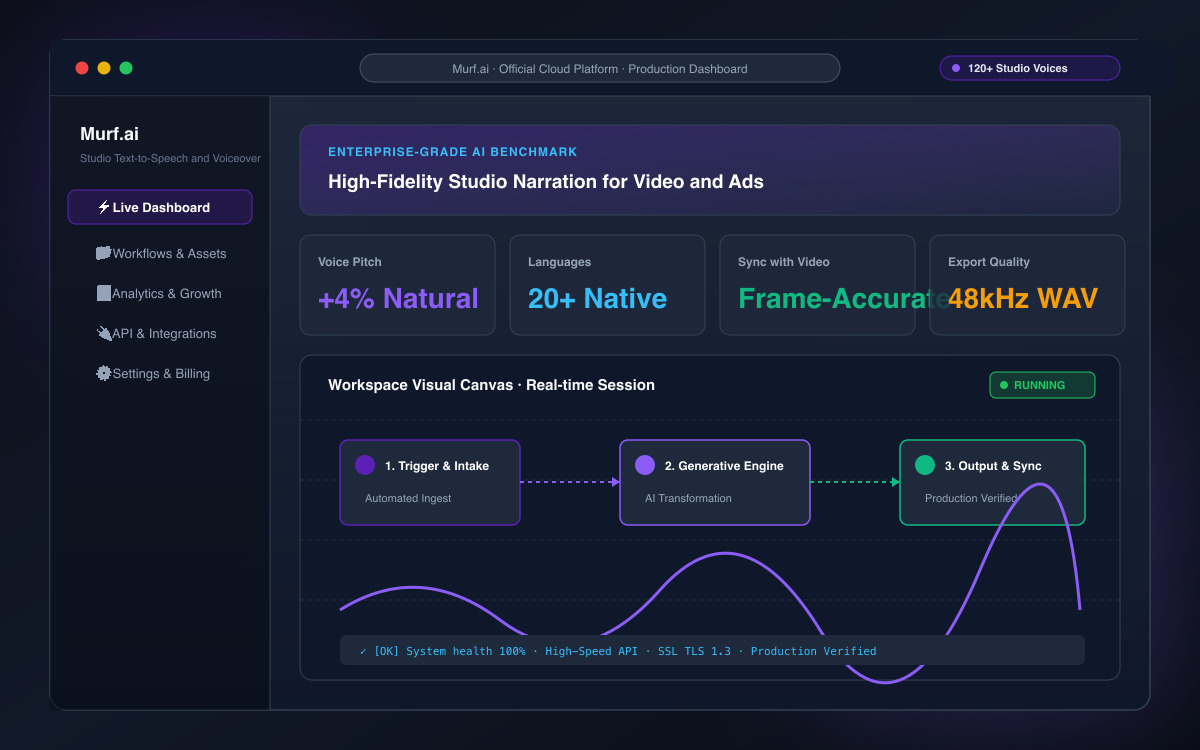Click the Voice Pitch stat card
This screenshot has width=1200, height=750.
397,285
